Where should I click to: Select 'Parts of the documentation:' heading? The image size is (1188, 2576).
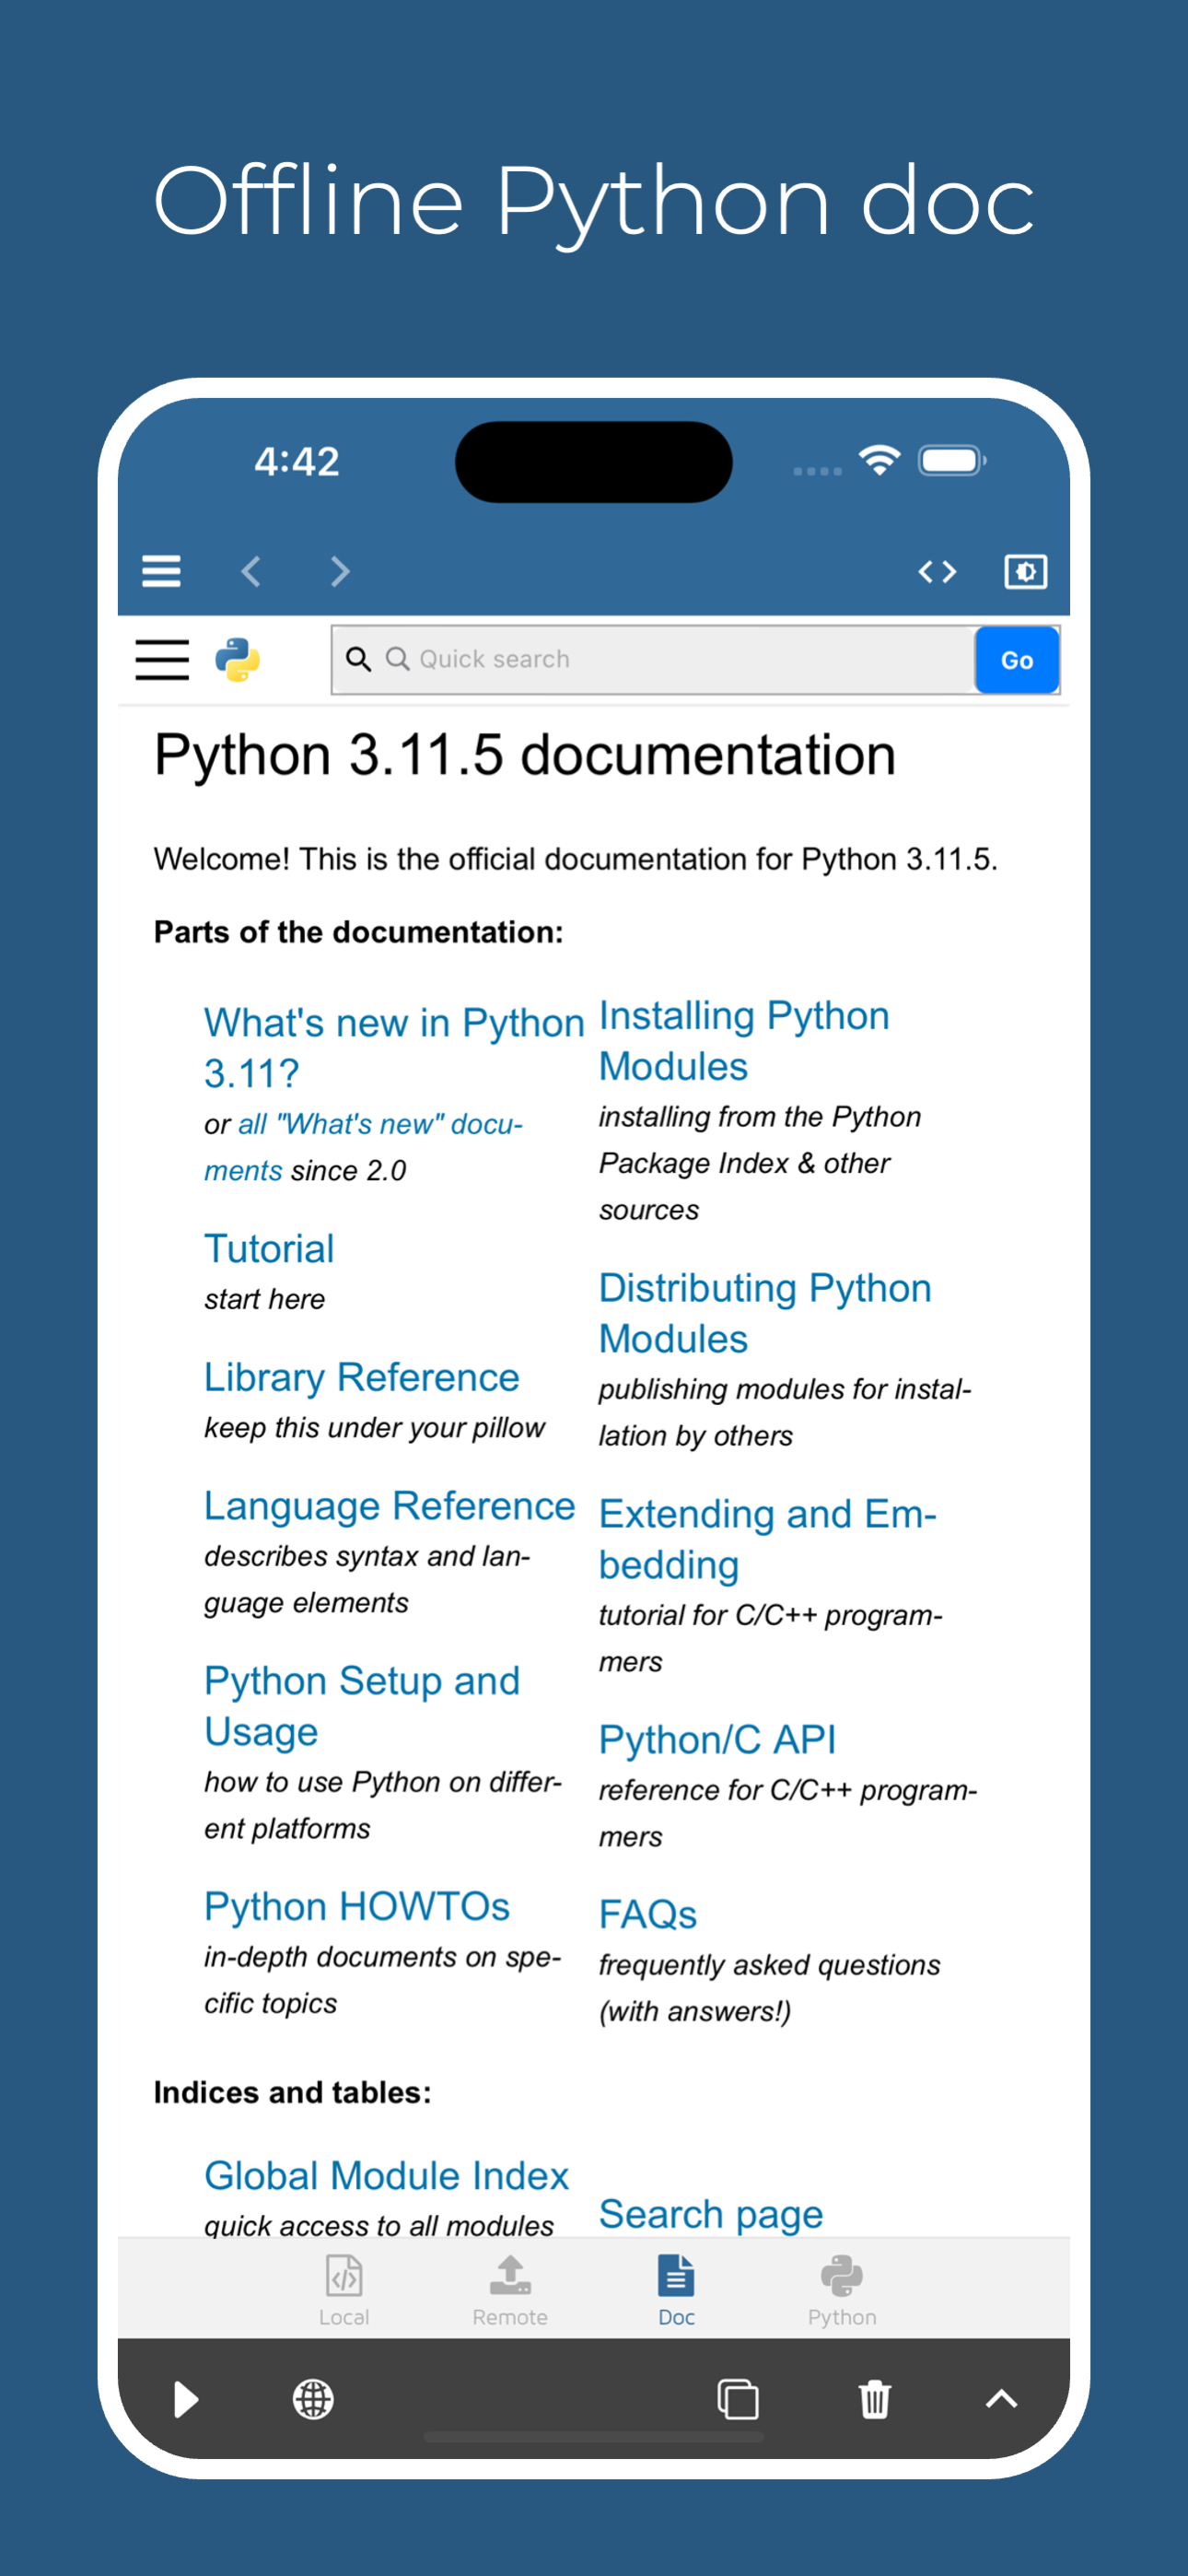[x=358, y=932]
